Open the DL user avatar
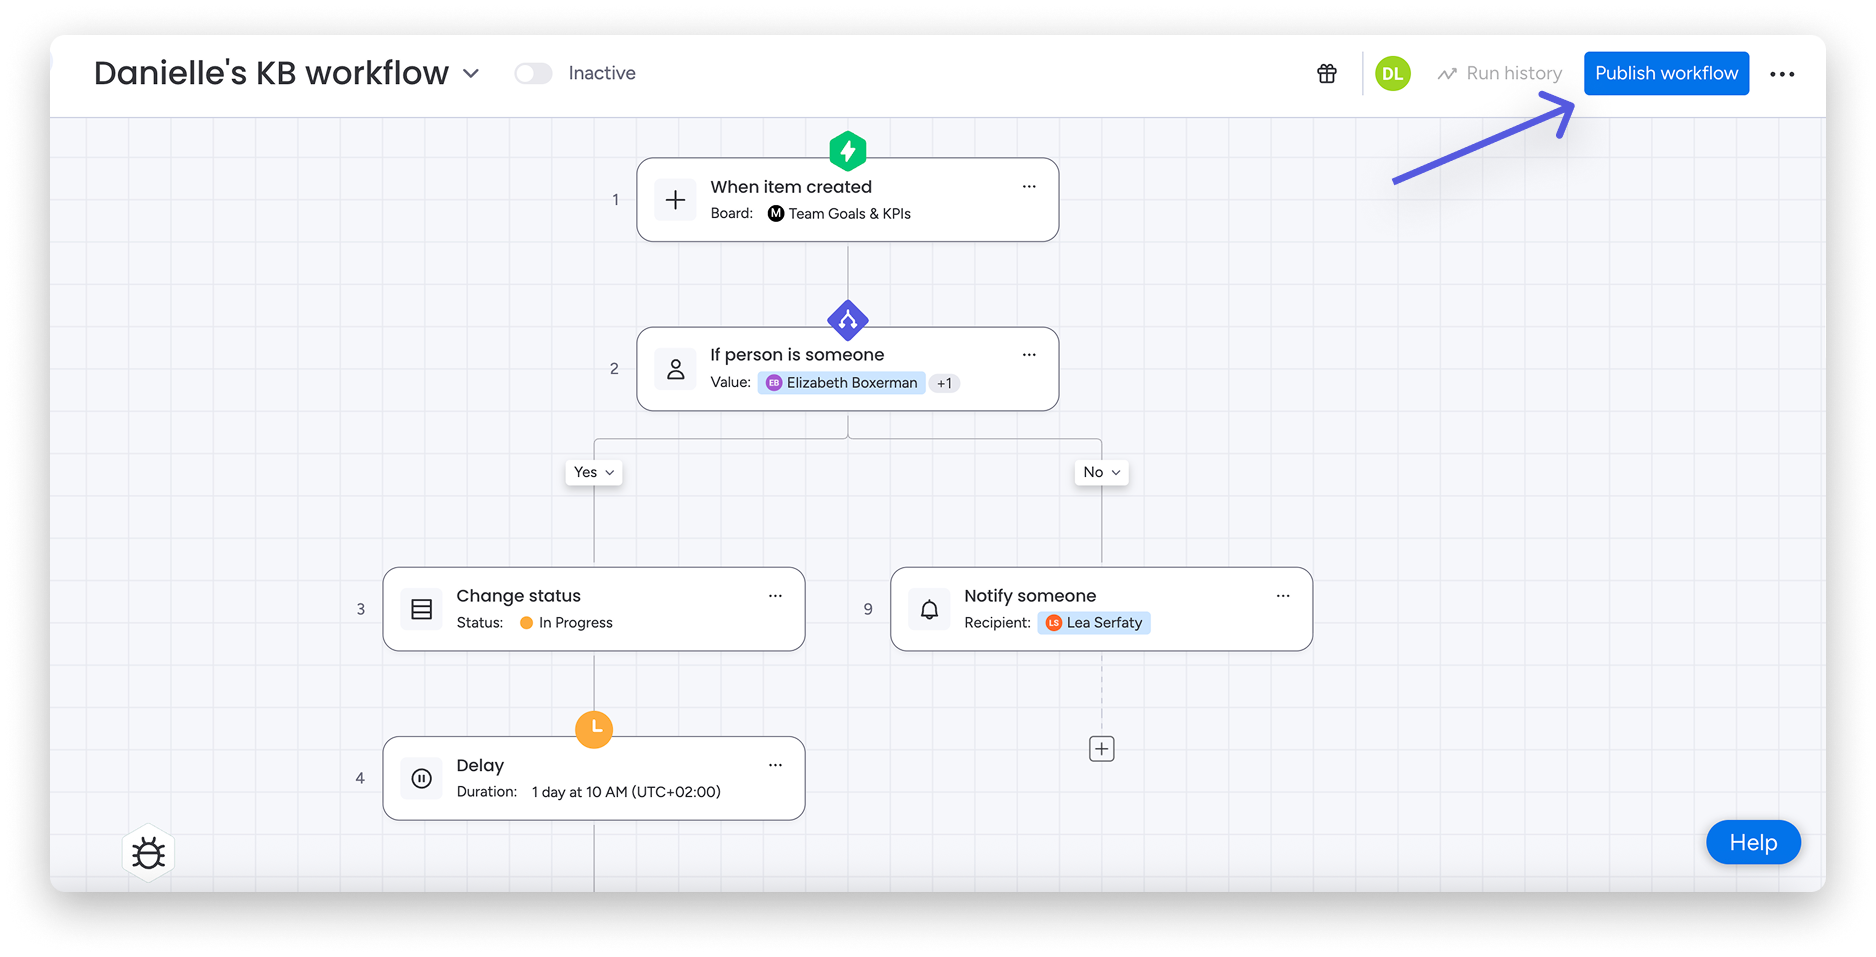 pyautogui.click(x=1392, y=73)
